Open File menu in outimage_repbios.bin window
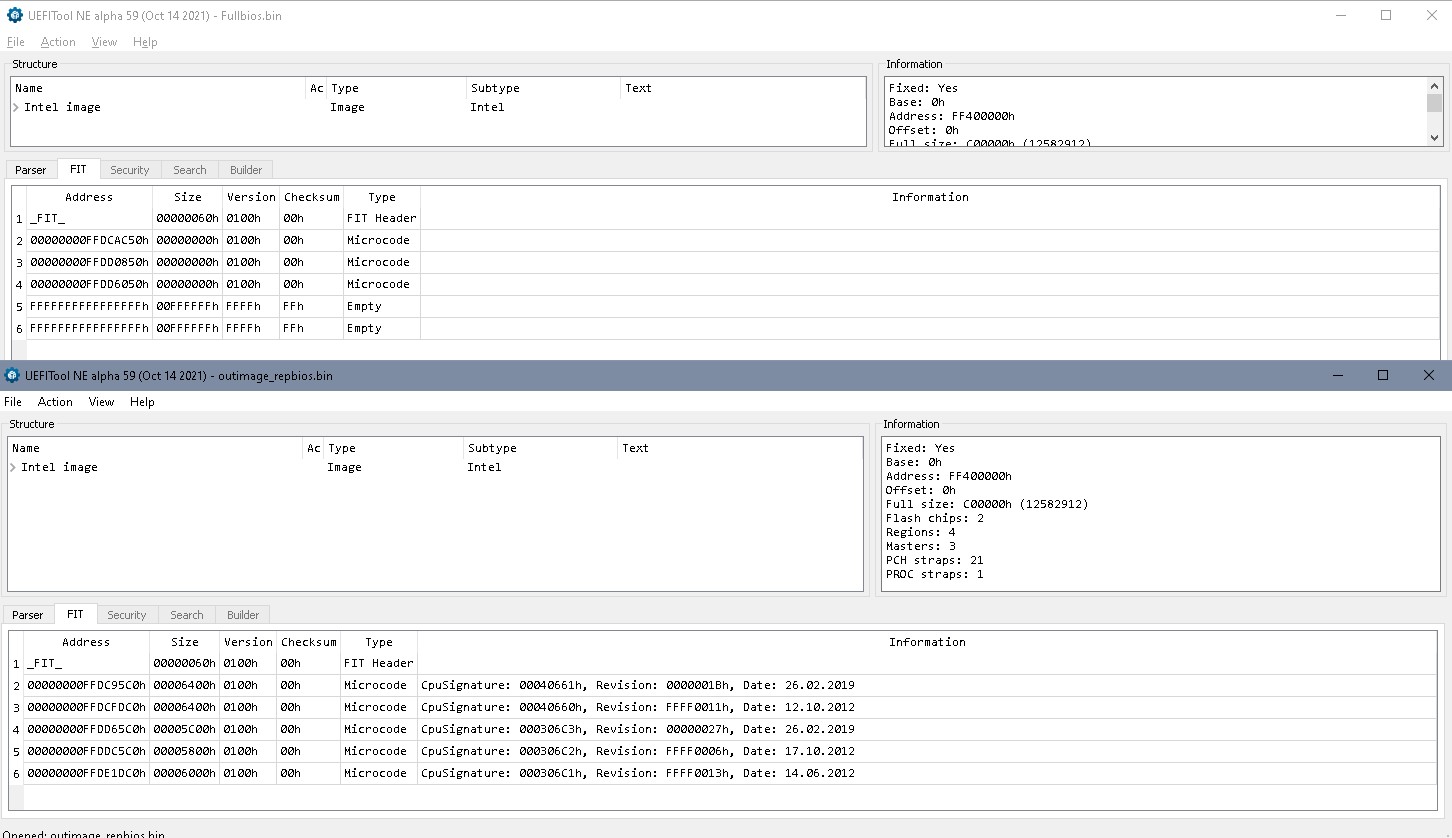1452x838 pixels. click(13, 402)
